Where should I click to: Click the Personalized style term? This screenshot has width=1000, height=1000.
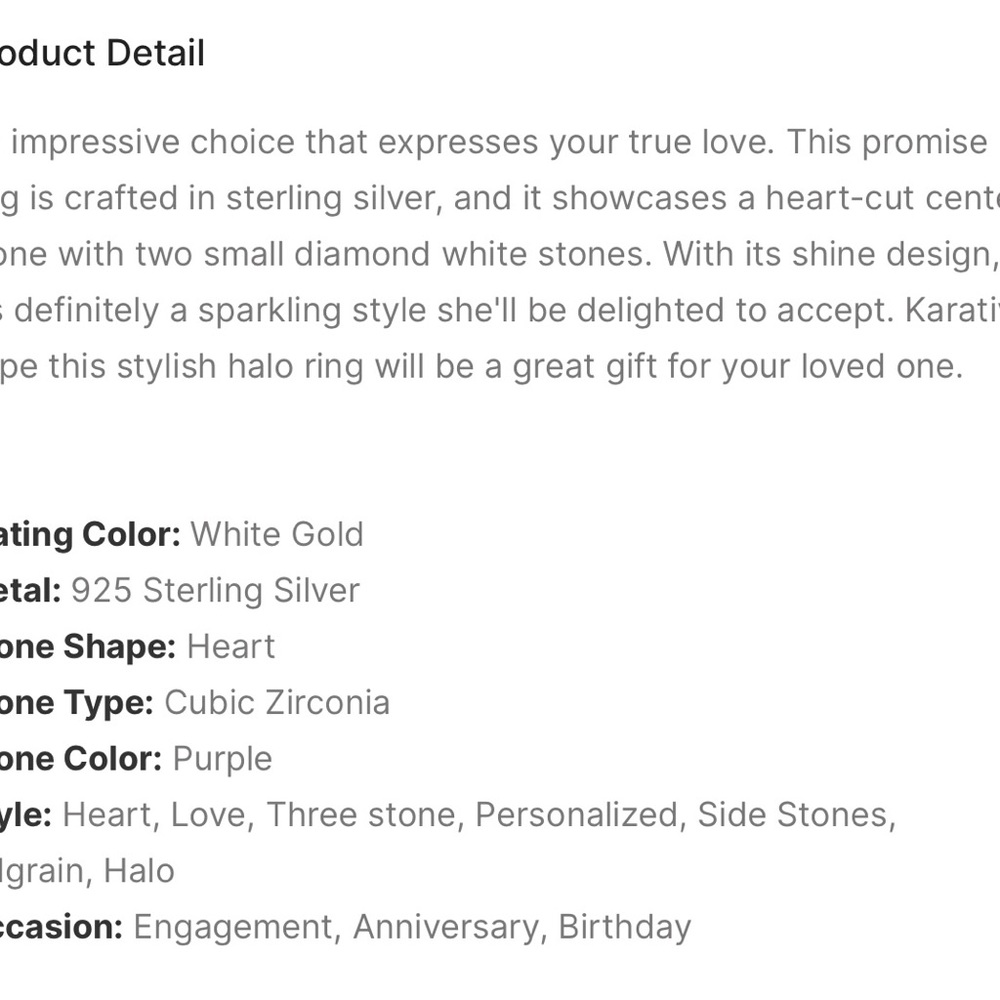coord(577,815)
